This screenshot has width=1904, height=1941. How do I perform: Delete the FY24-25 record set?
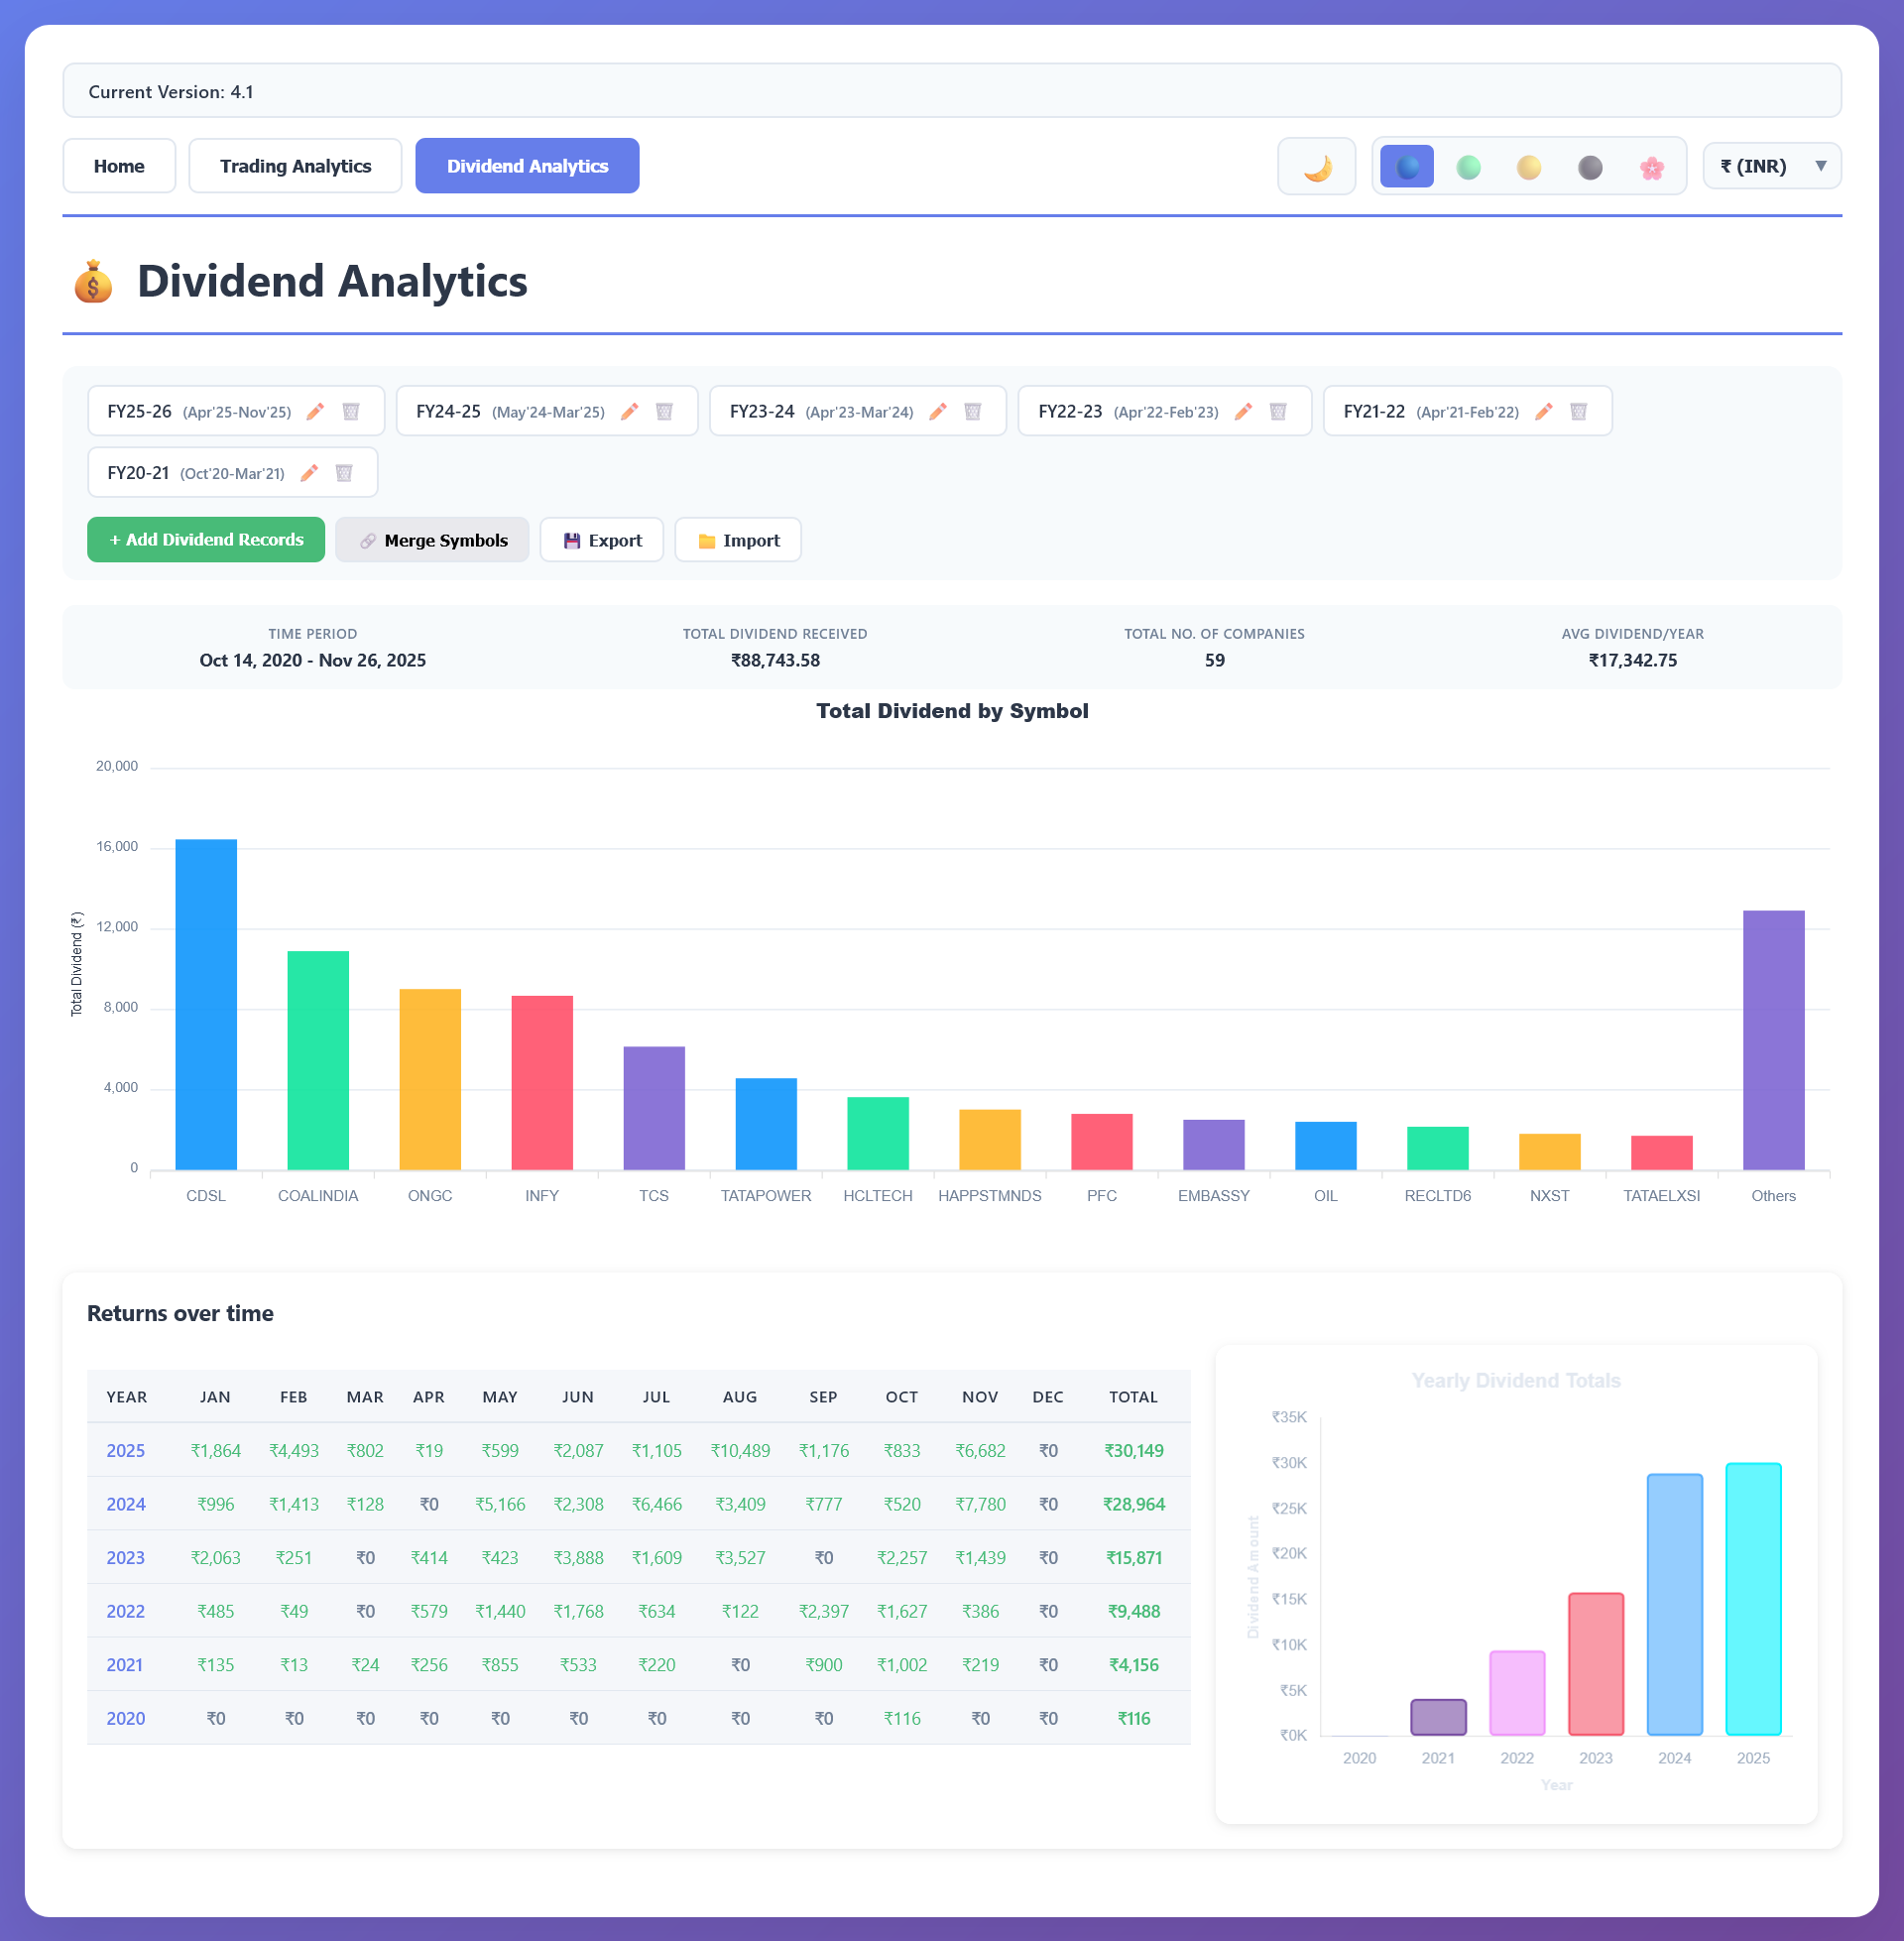click(x=664, y=412)
